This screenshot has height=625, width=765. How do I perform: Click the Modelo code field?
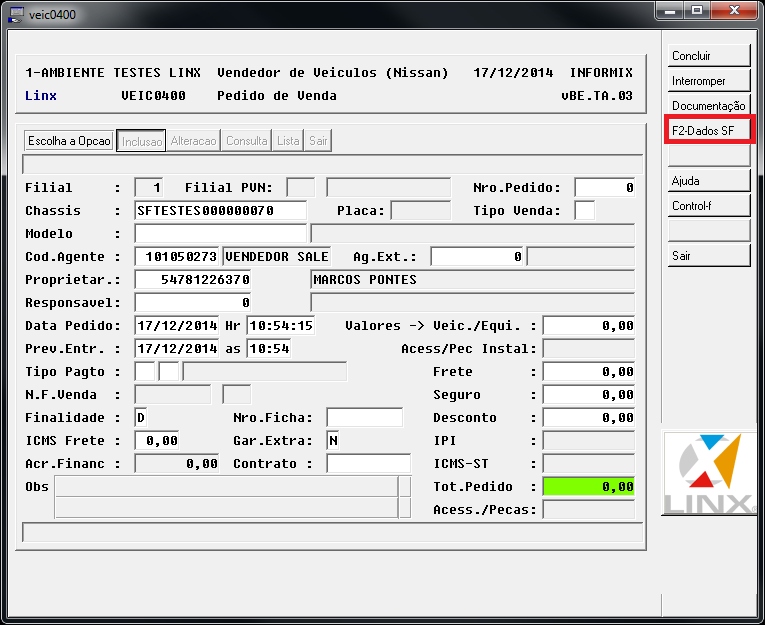point(221,233)
